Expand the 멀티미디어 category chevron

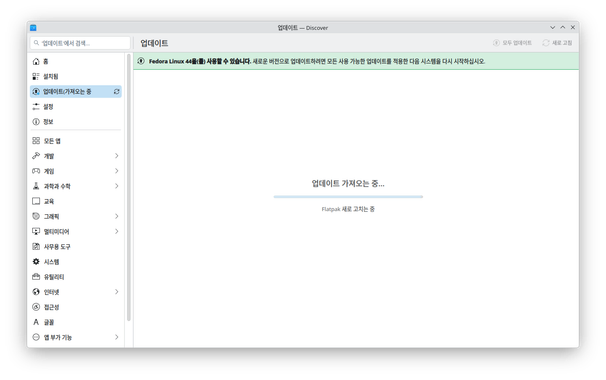pyautogui.click(x=116, y=232)
